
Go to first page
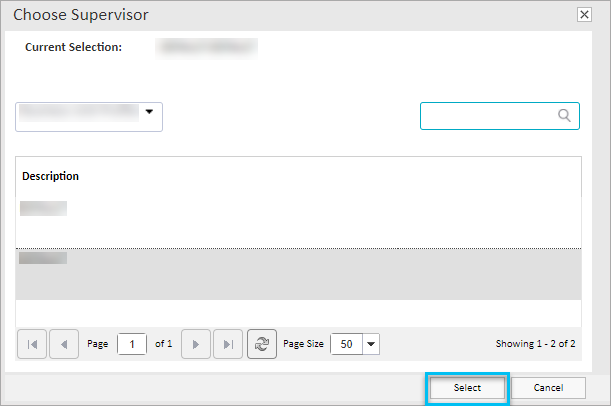pos(32,344)
